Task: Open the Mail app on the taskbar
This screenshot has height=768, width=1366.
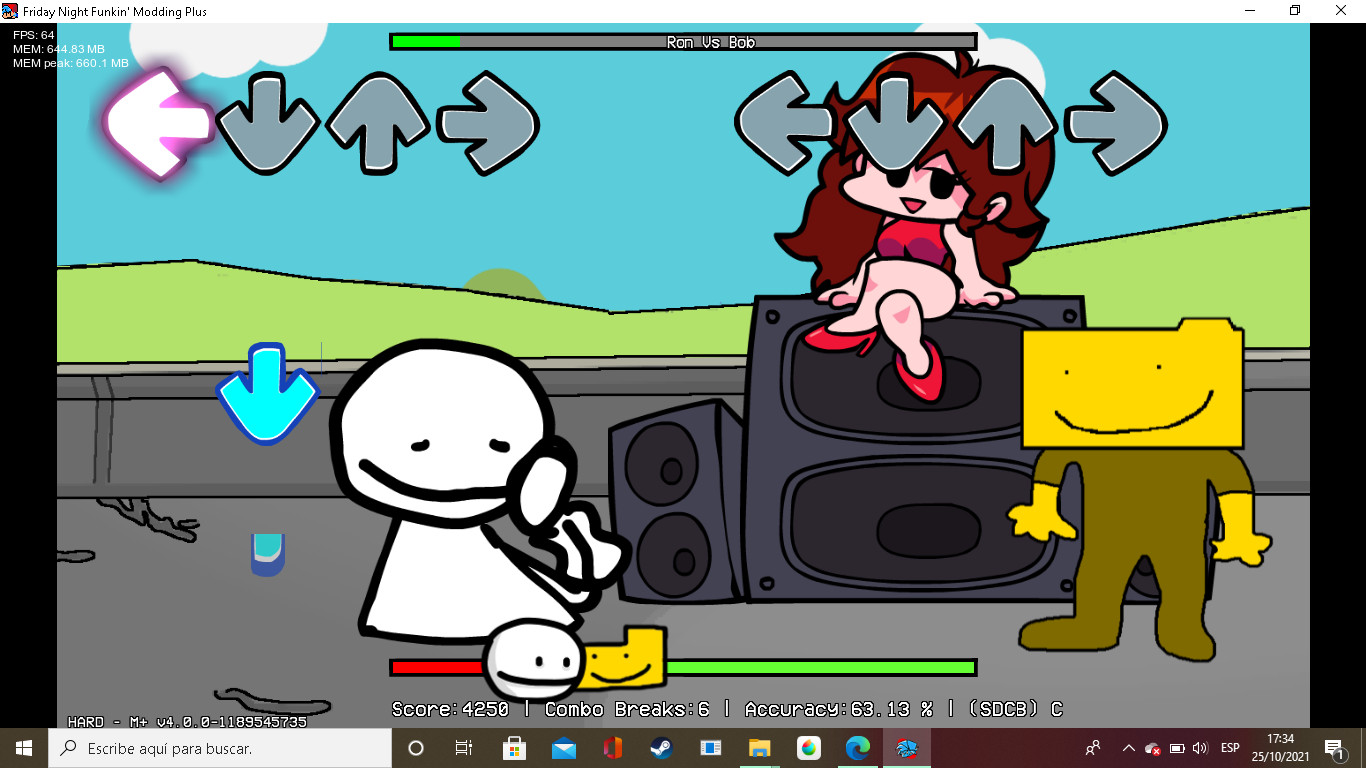Action: point(563,748)
